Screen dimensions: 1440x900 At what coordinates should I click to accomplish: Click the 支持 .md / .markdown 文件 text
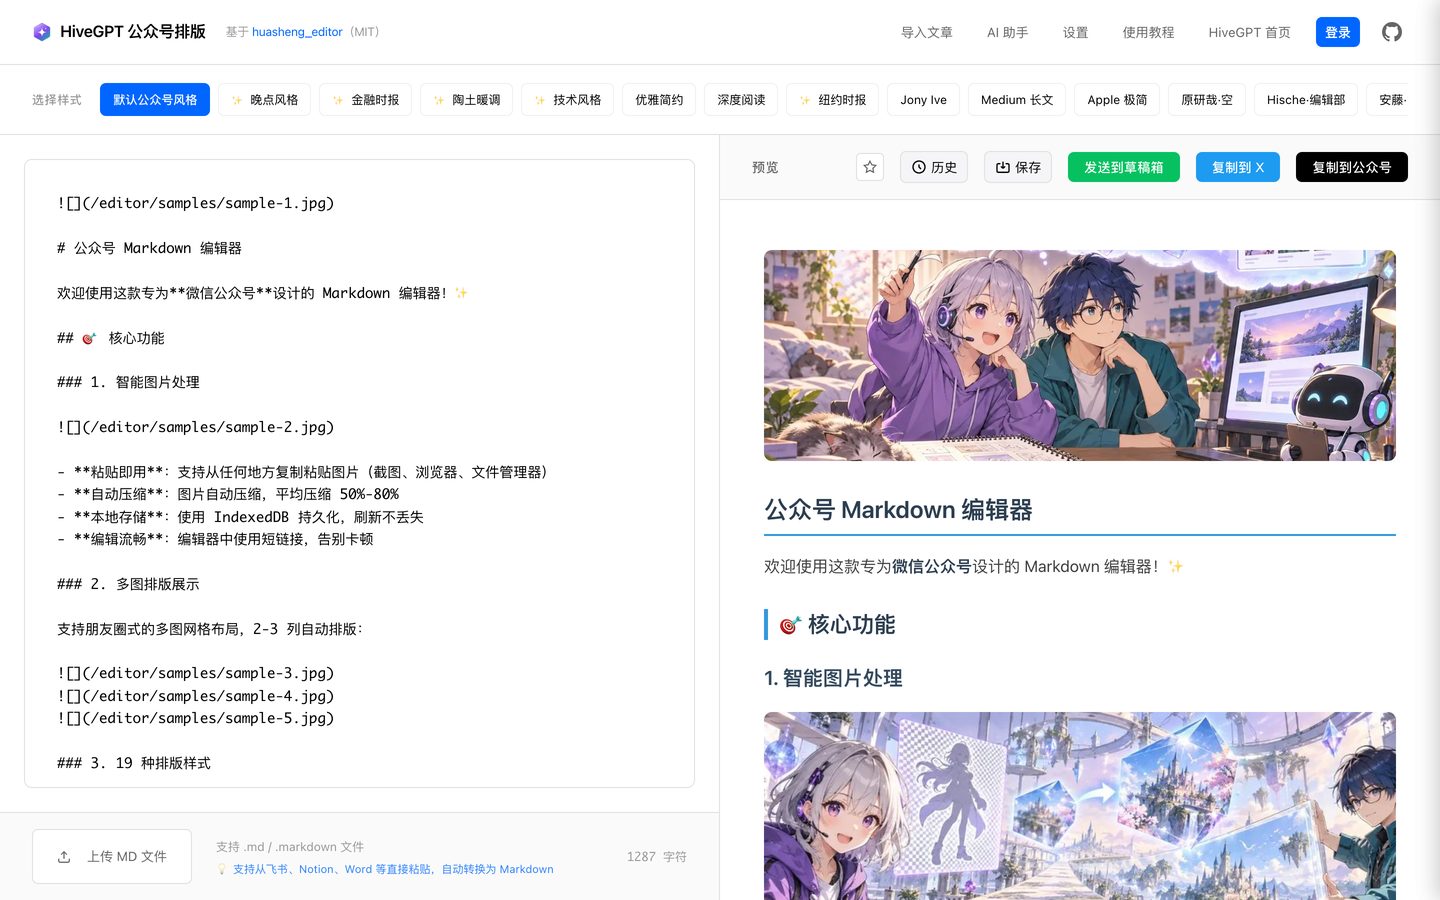(x=290, y=847)
